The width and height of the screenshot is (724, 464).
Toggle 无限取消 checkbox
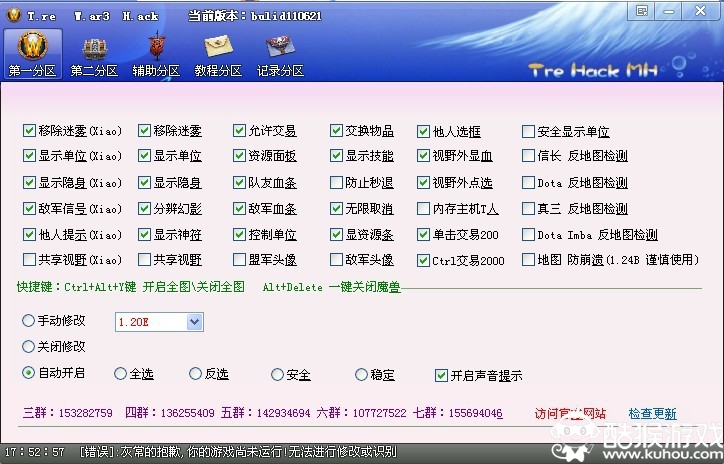(336, 209)
